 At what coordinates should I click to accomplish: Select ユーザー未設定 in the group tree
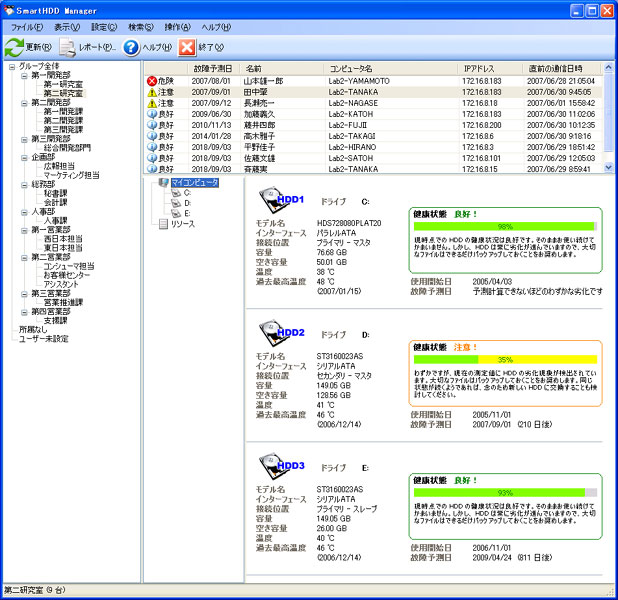coord(43,339)
